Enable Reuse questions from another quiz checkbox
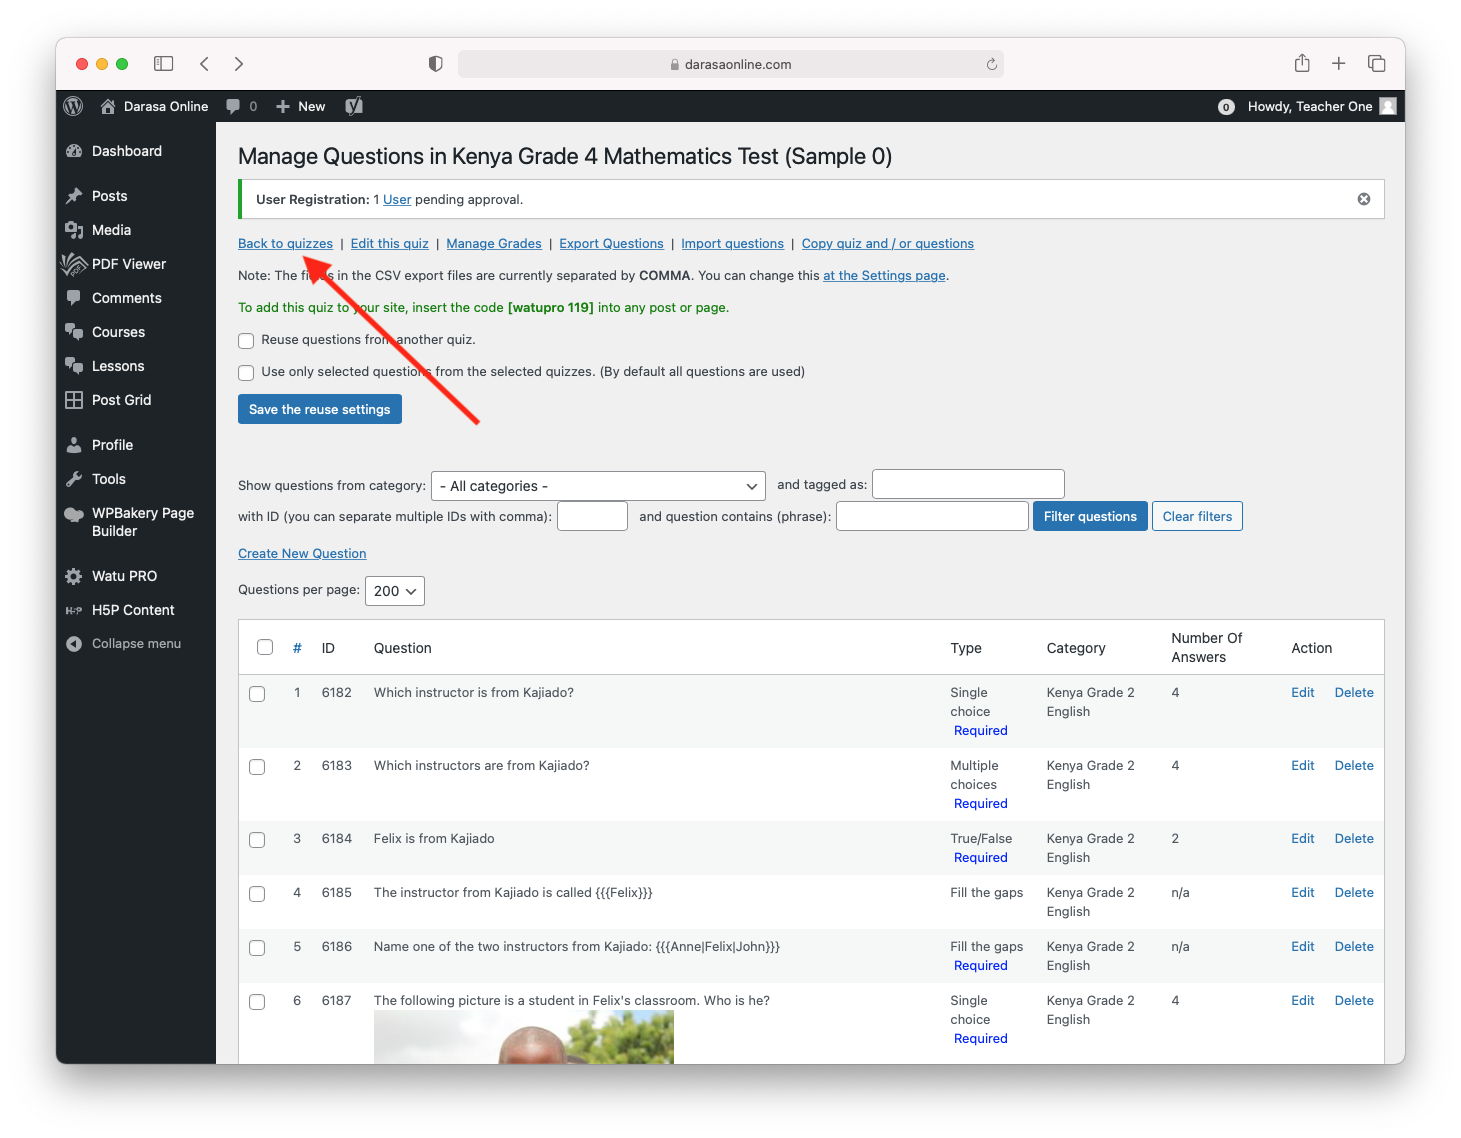 [x=246, y=341]
